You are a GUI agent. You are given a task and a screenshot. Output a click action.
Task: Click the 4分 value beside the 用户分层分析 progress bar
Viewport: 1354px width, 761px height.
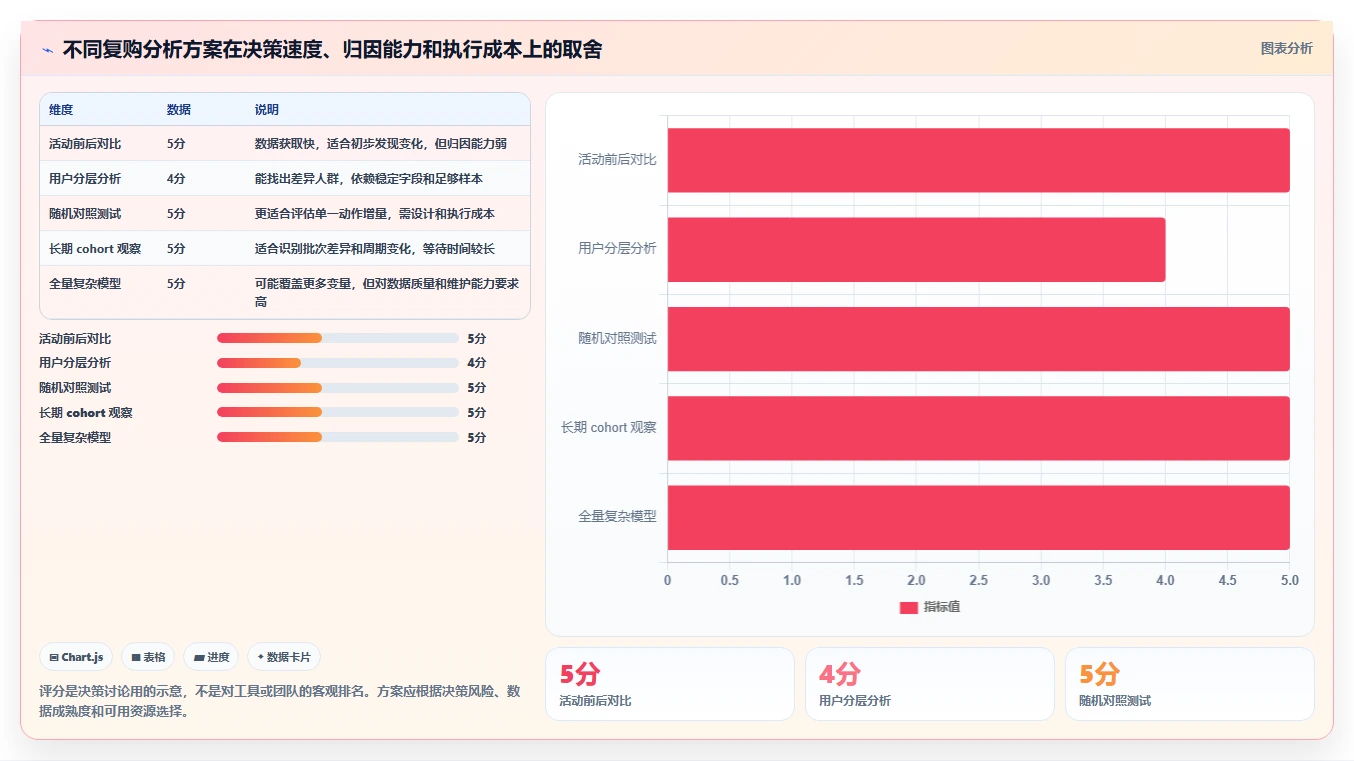coord(477,363)
